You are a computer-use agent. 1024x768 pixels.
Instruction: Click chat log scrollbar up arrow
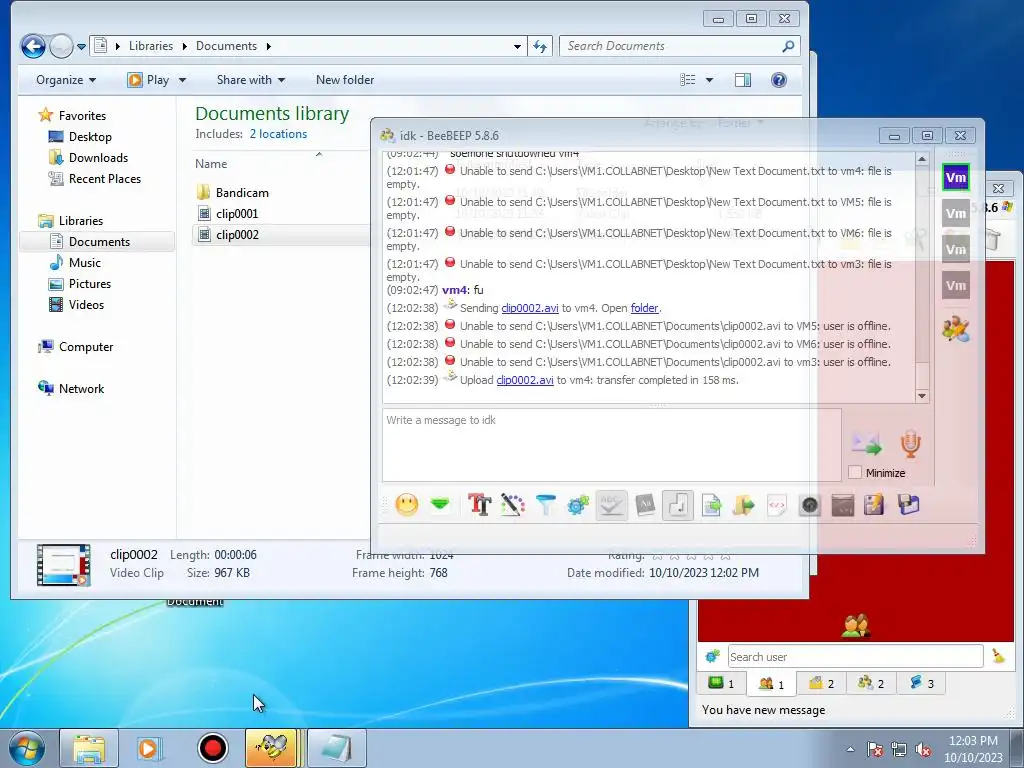pos(921,159)
